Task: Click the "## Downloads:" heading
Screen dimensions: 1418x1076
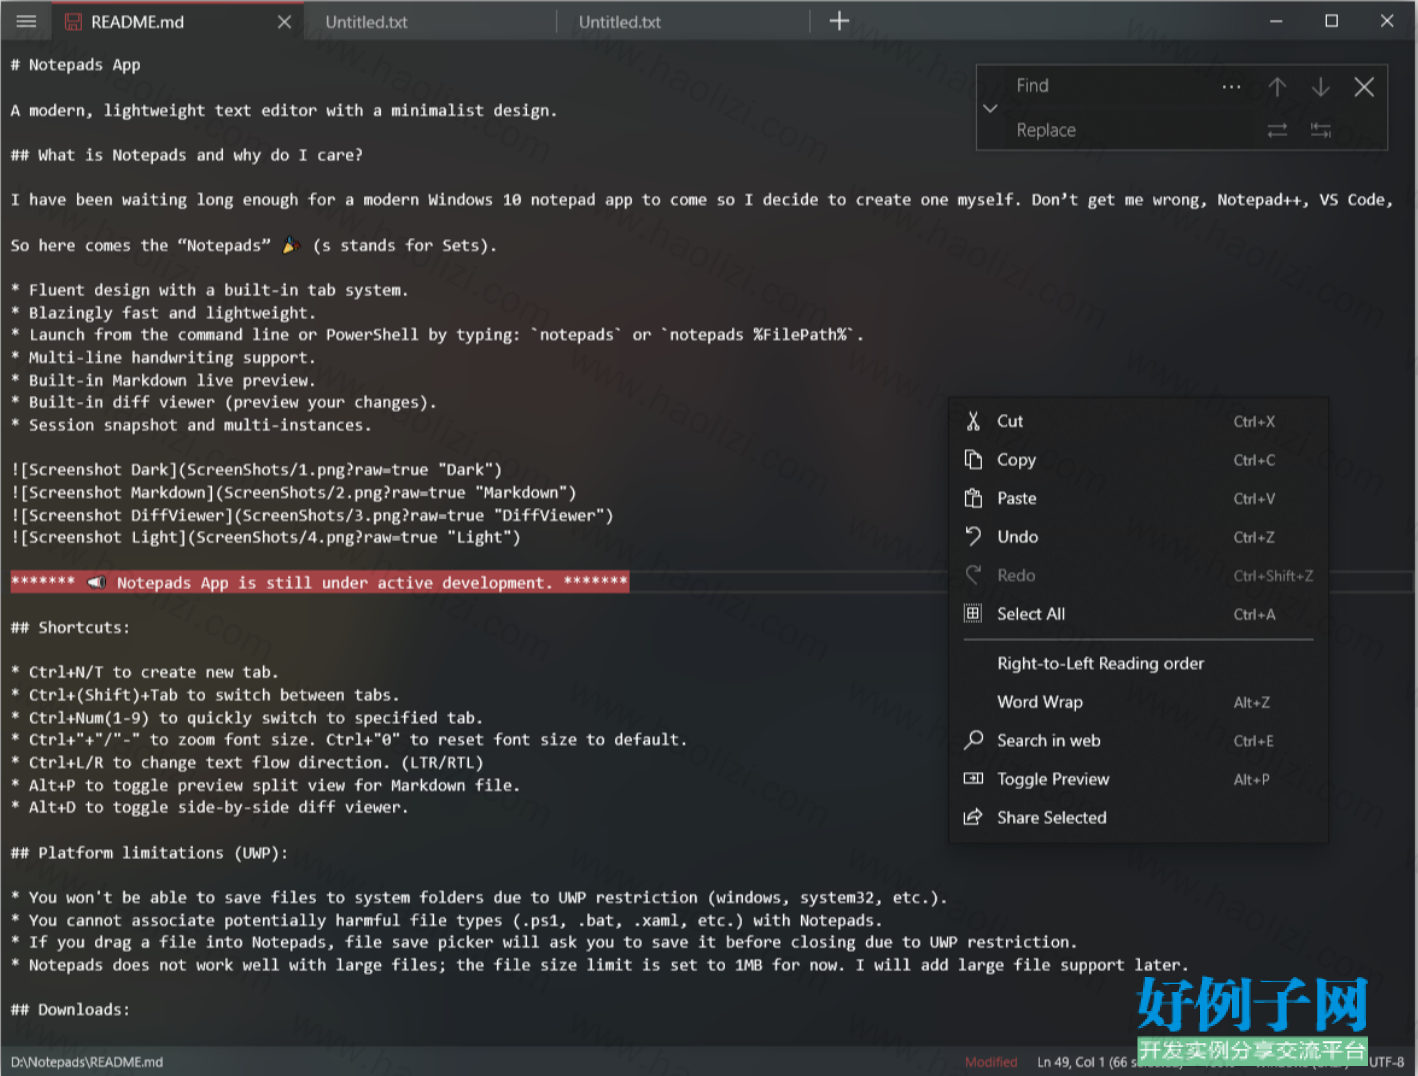Action: [x=70, y=1010]
